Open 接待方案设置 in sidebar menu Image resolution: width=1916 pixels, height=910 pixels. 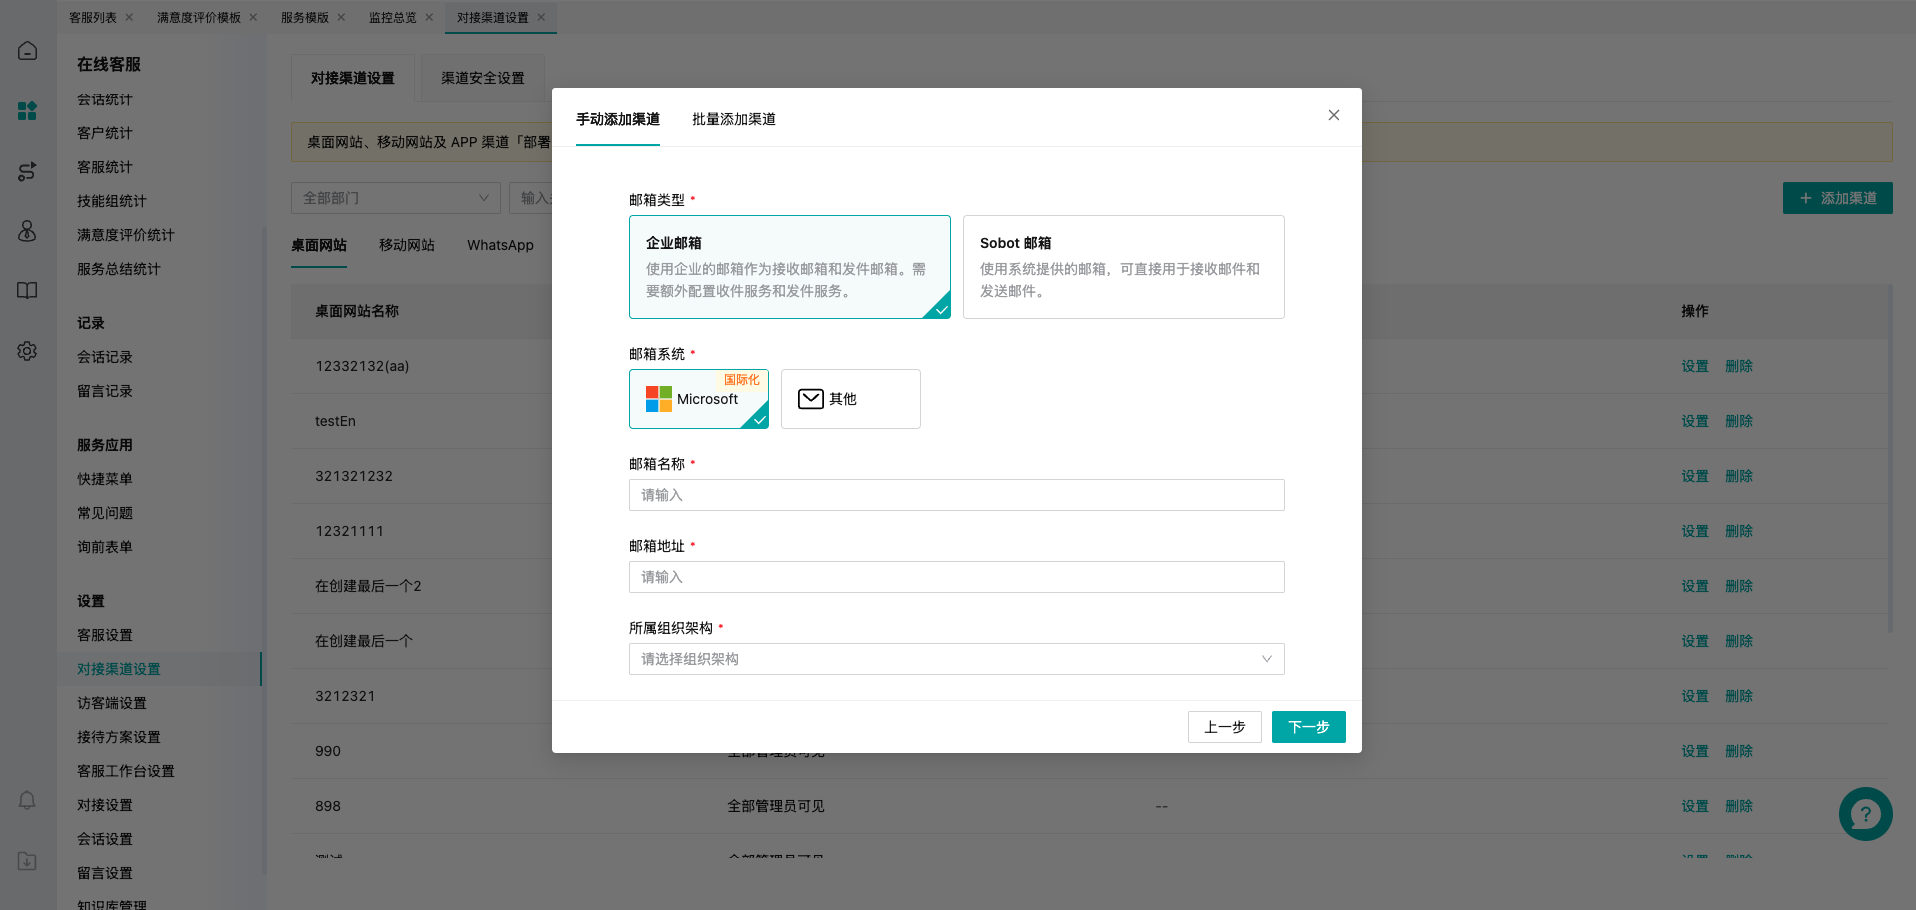coord(119,737)
